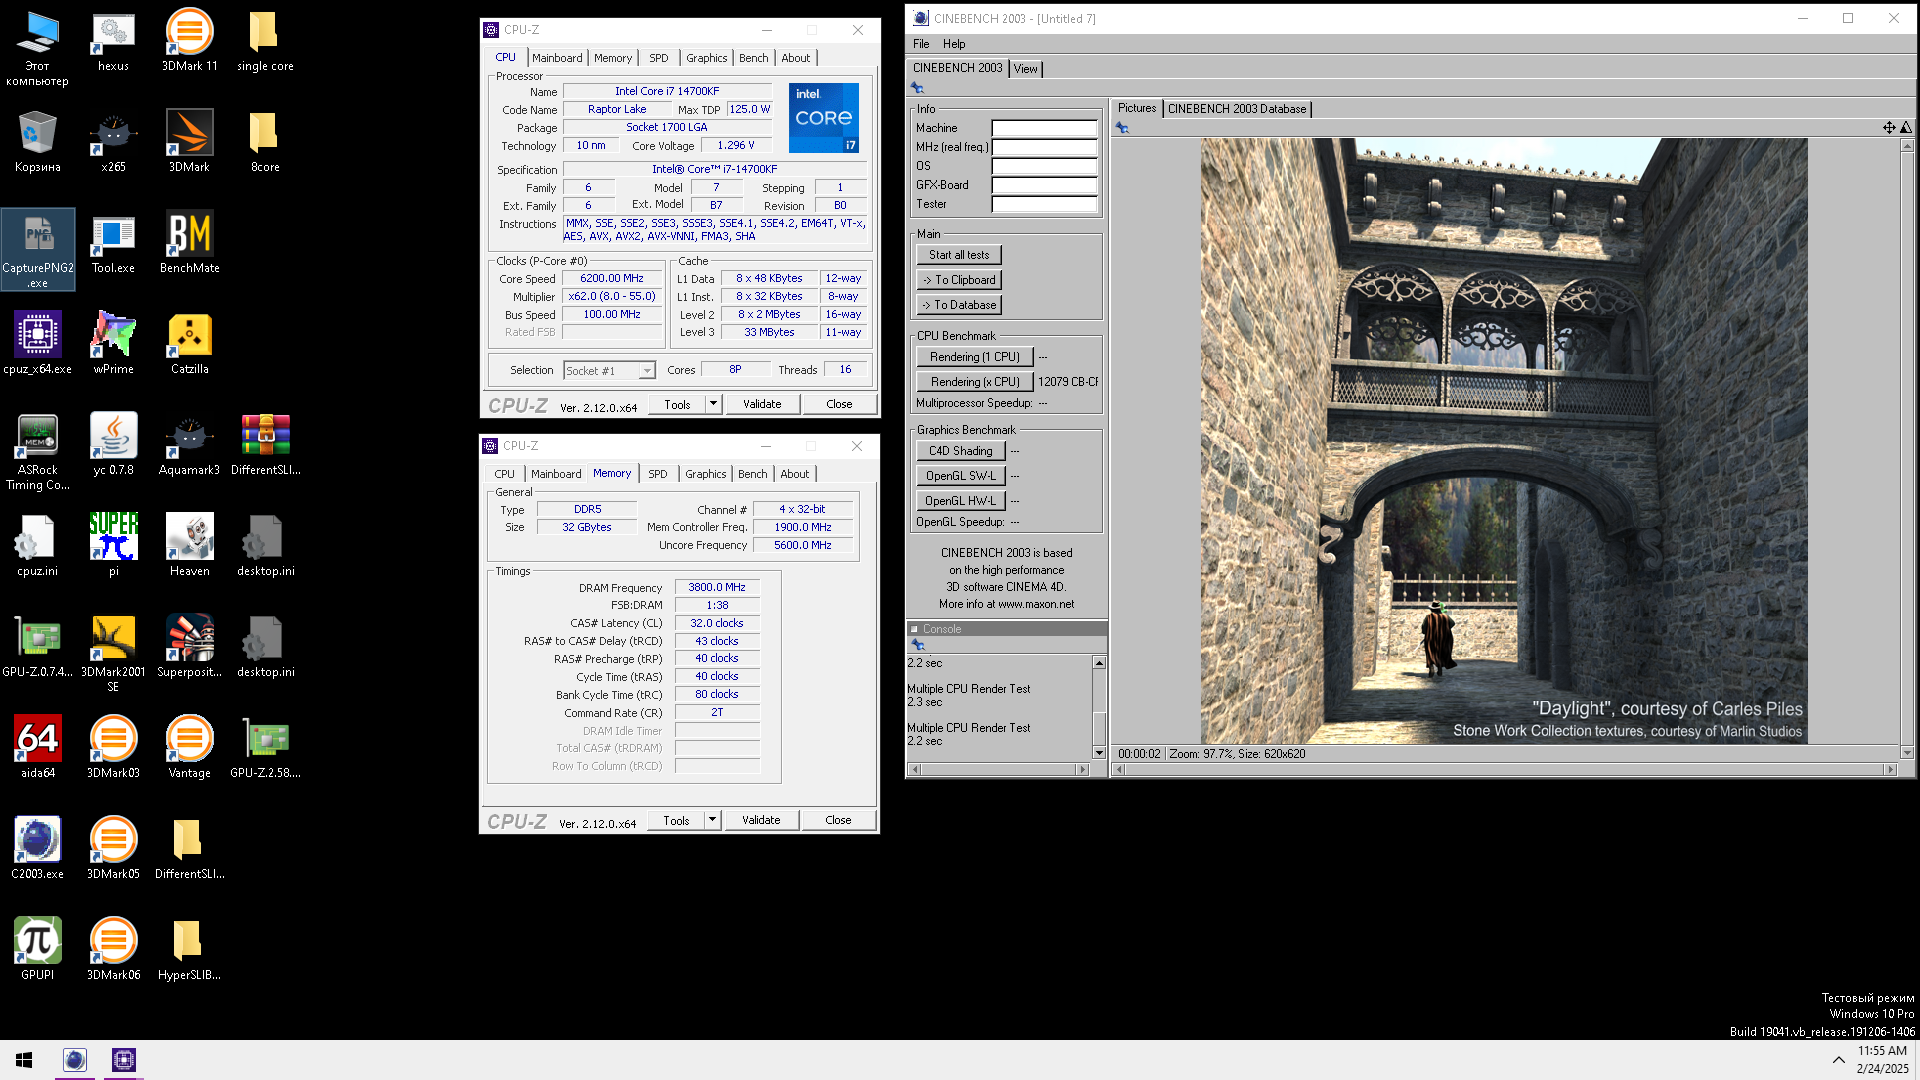
Task: Click the To Database button
Action: click(959, 305)
